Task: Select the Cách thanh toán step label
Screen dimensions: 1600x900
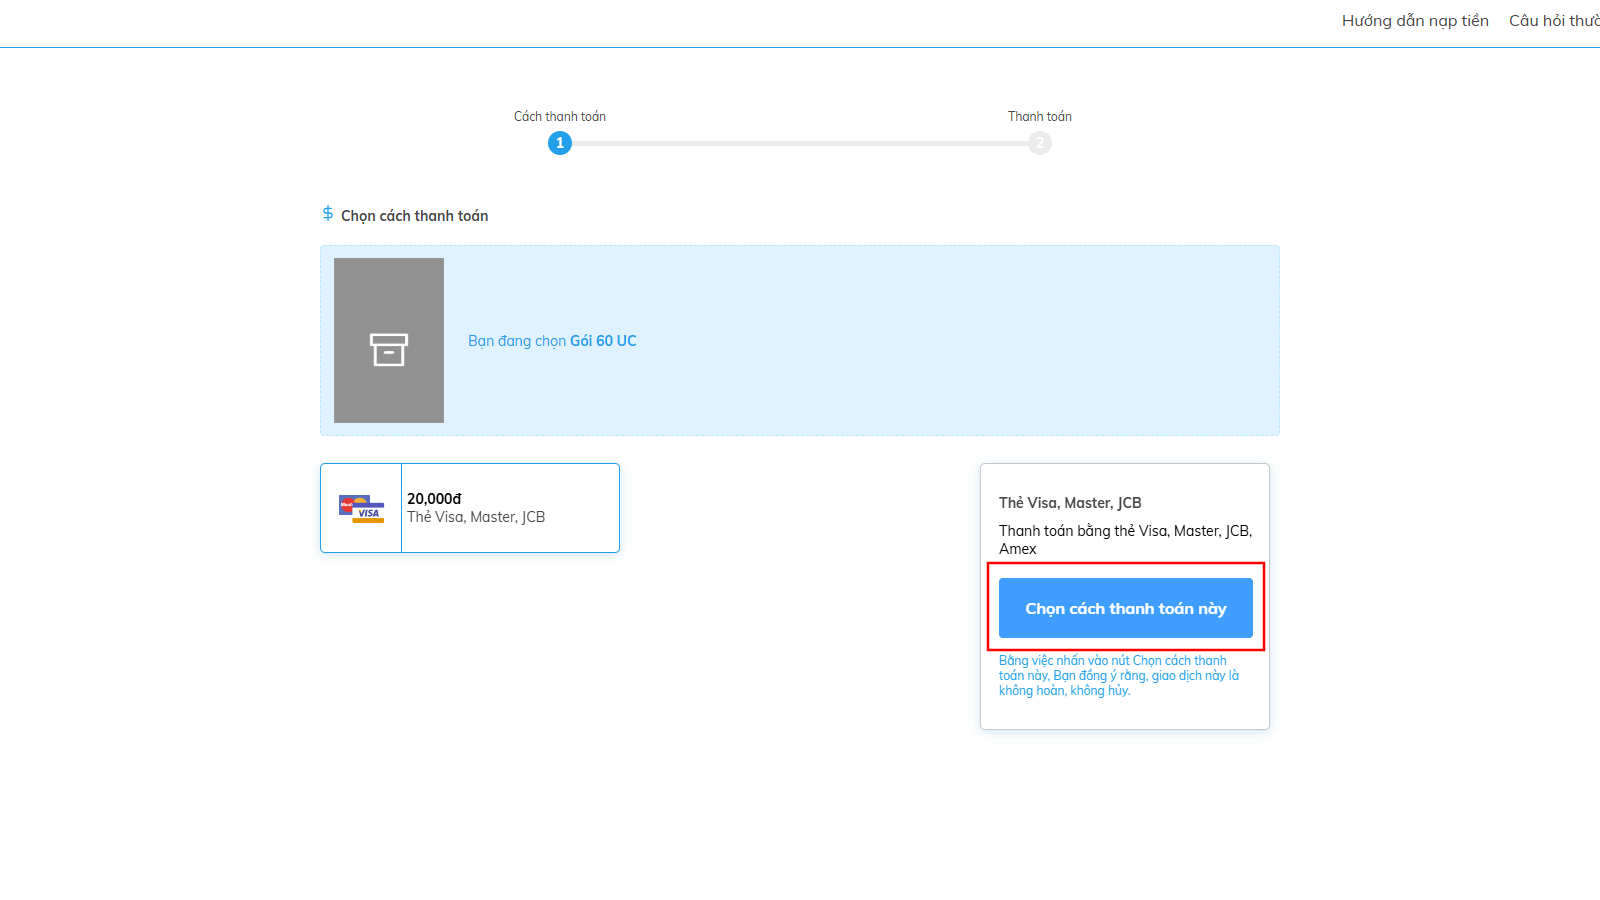Action: 560,117
